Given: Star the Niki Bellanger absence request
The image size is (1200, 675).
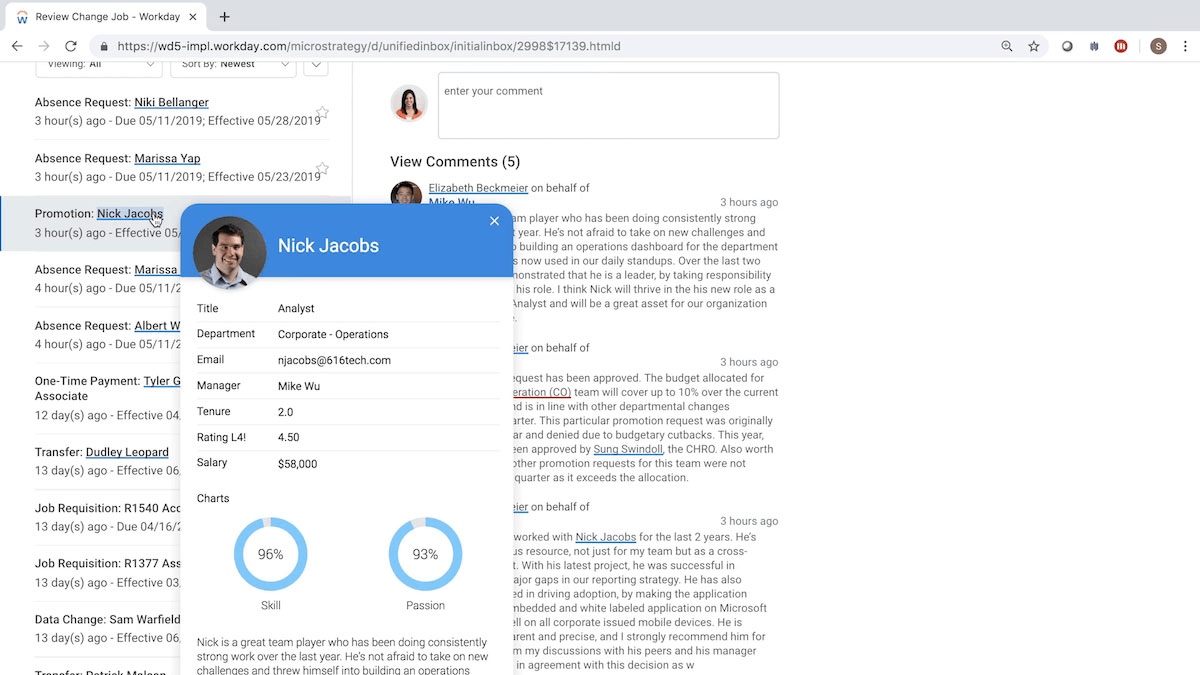Looking at the screenshot, I should tap(322, 113).
